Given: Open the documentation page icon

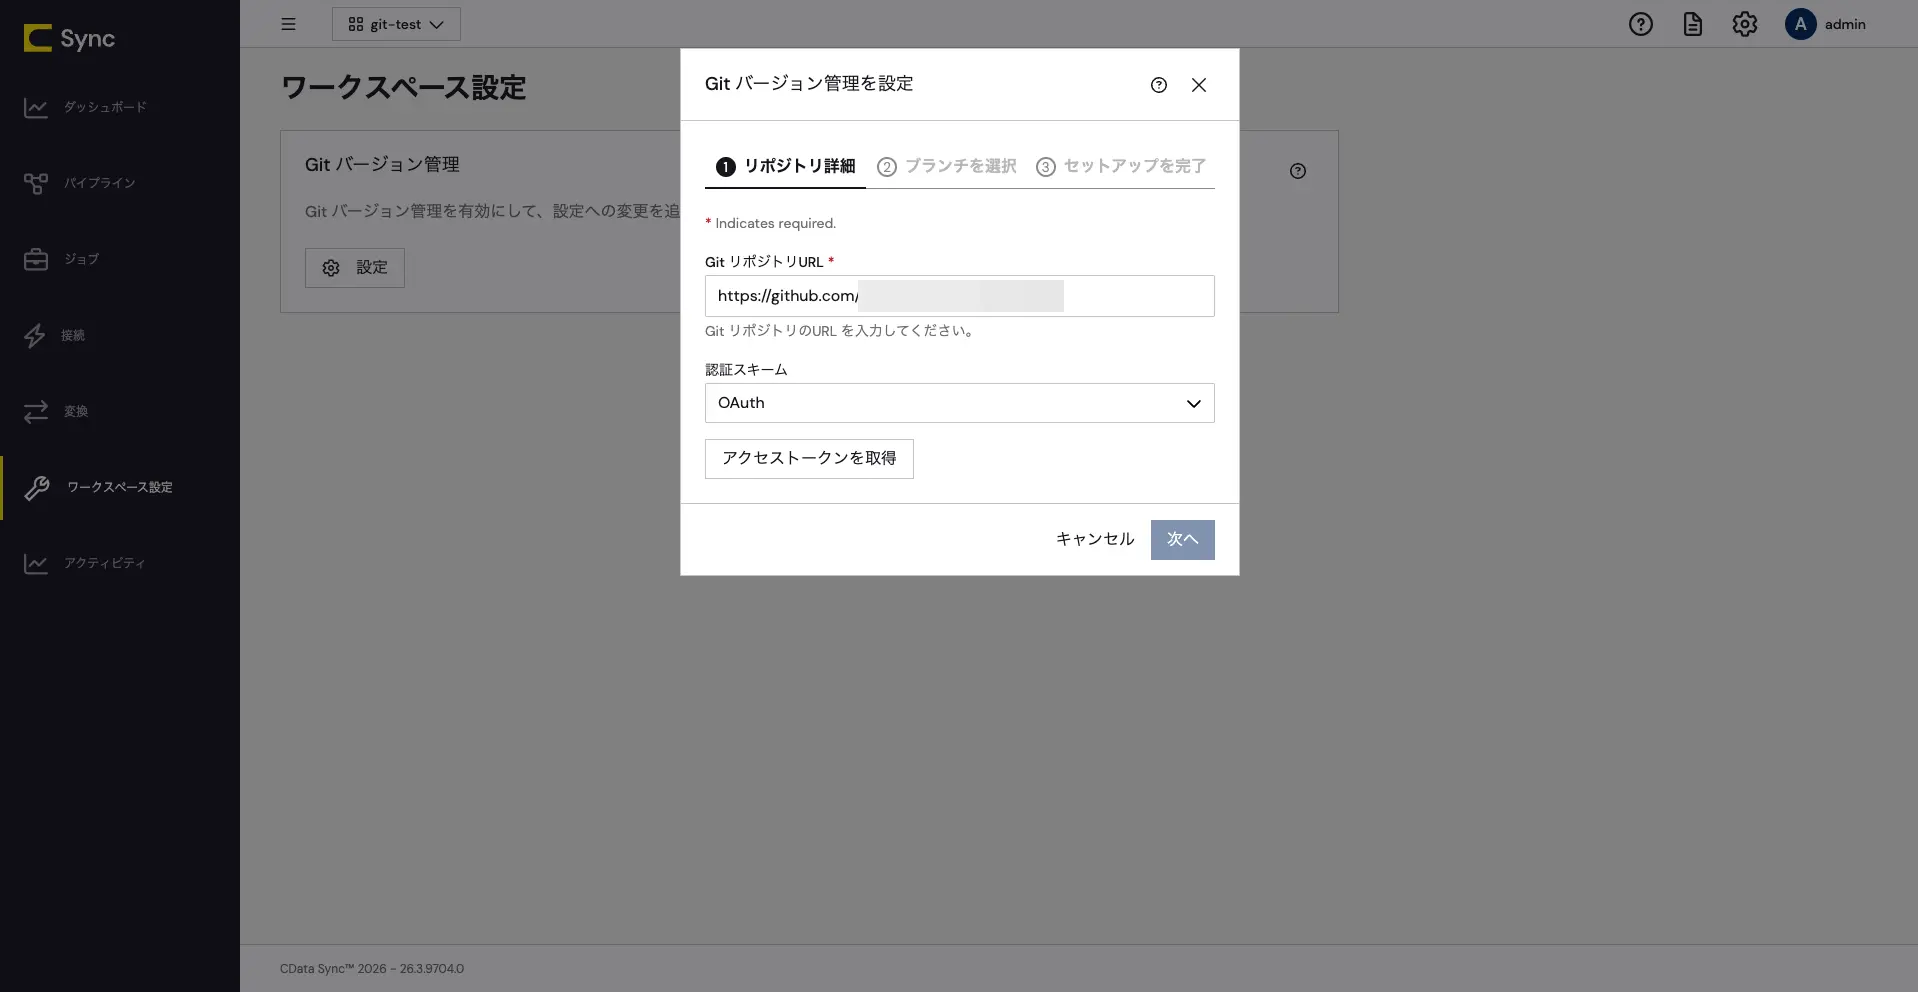Looking at the screenshot, I should click(1692, 24).
